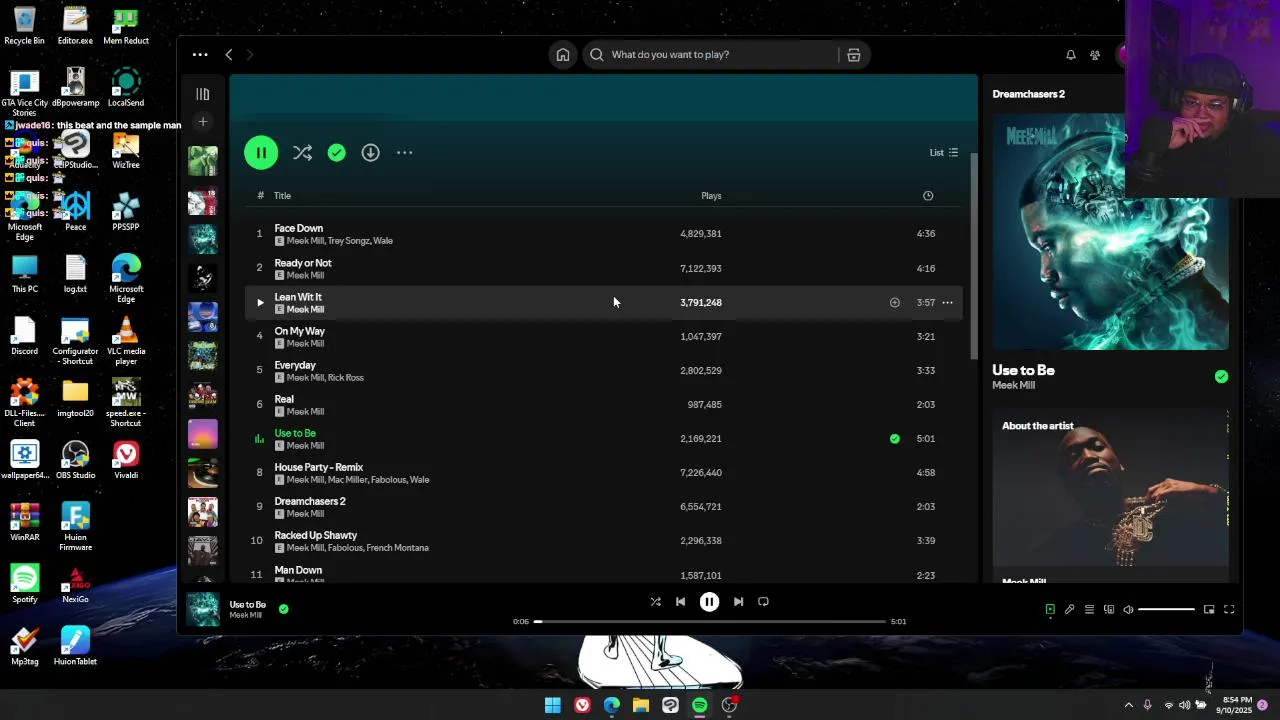The image size is (1280, 720).
Task: Open Dreamchasers 2 header in right panel
Action: point(1028,94)
